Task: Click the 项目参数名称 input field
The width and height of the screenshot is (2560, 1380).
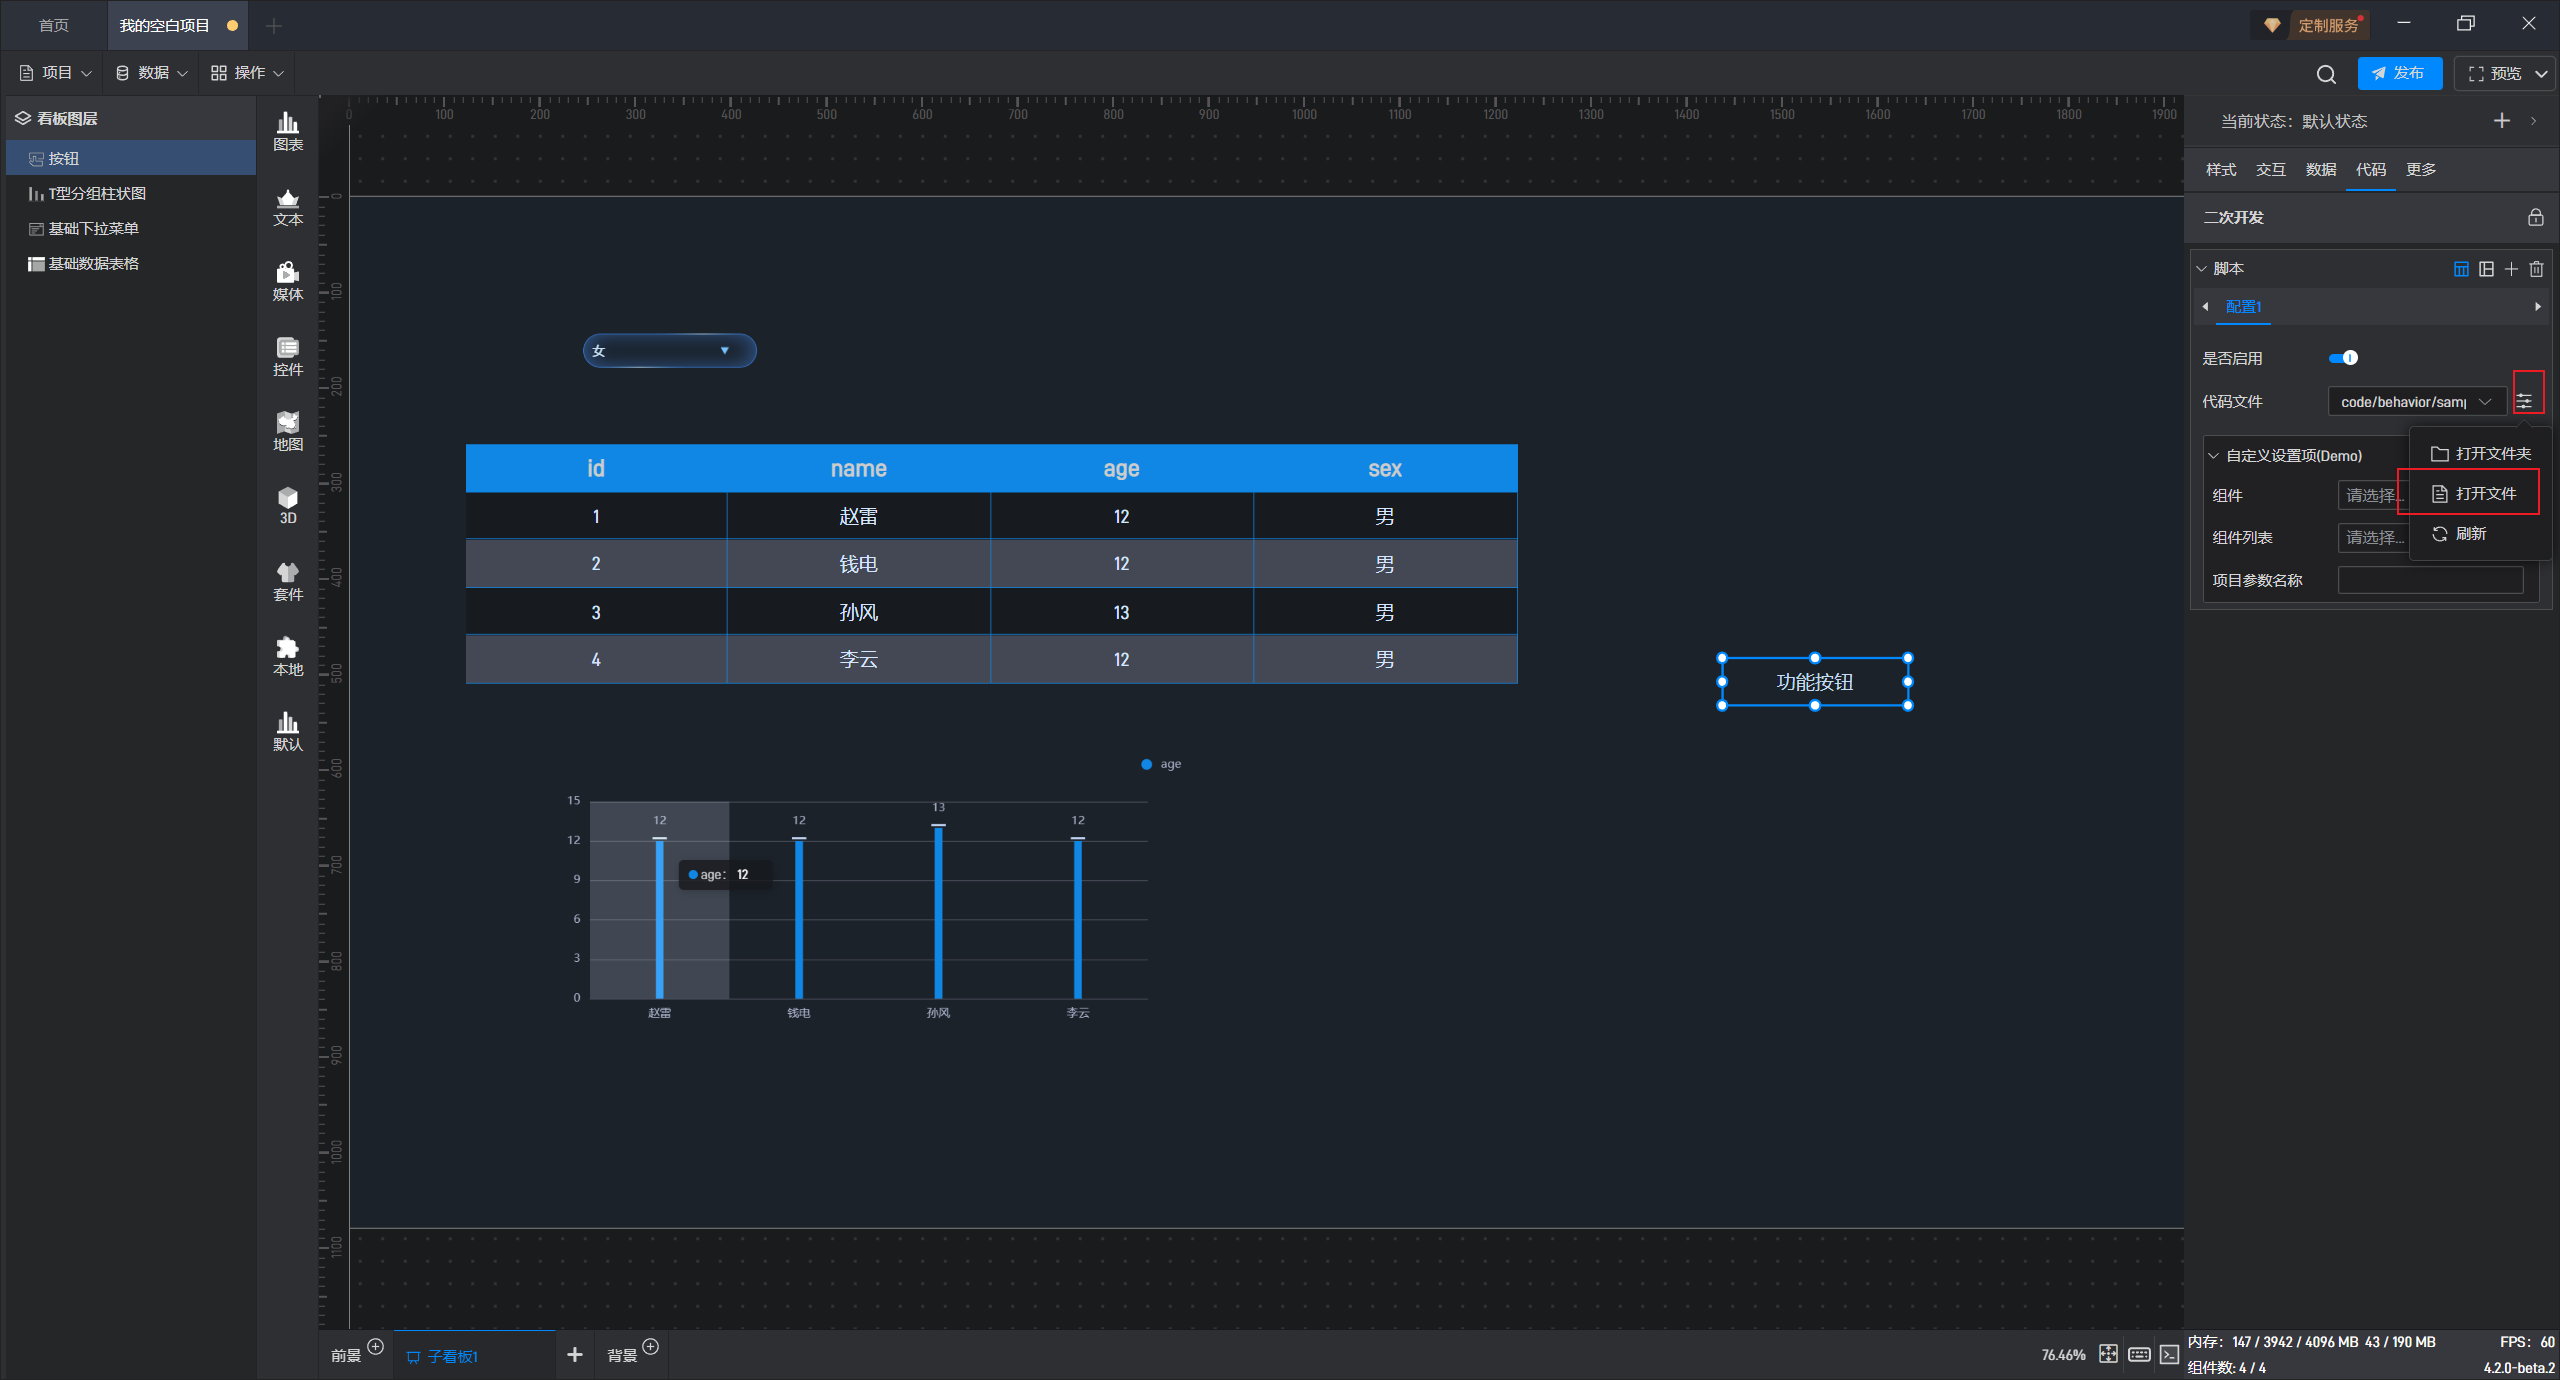Action: pos(2430,580)
